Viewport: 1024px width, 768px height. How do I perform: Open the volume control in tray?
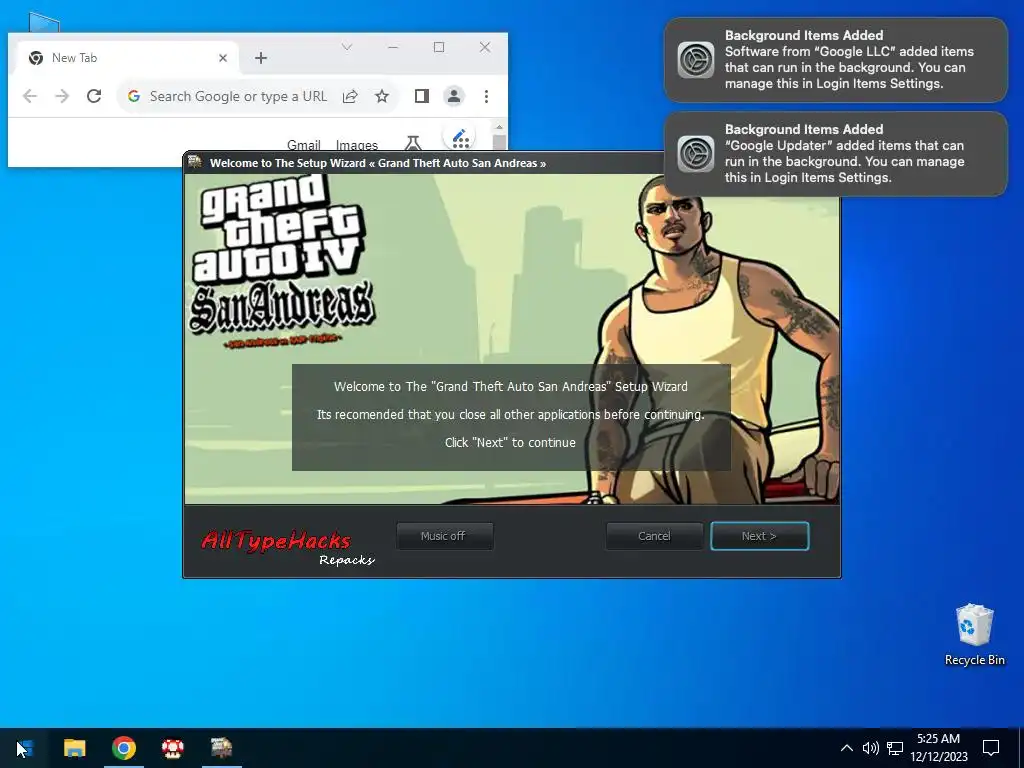tap(871, 748)
